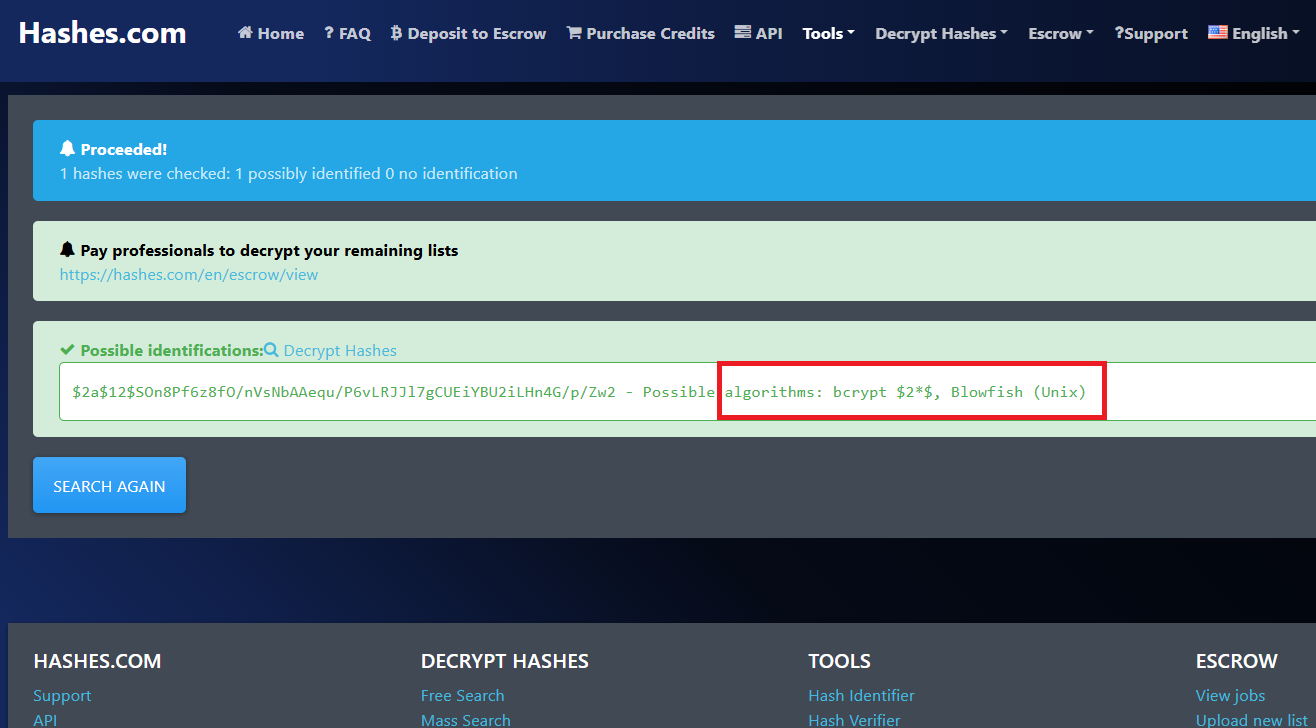
Task: Select View jobs under Escrow footer
Action: [x=1230, y=695]
